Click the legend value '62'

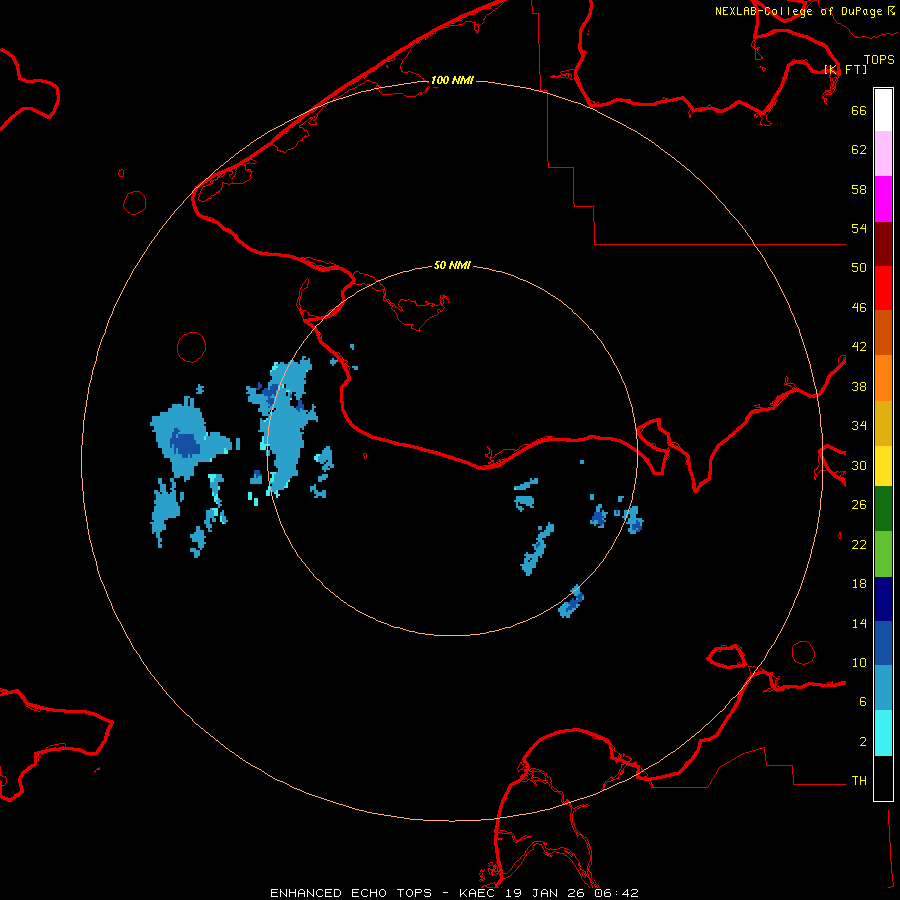(859, 150)
